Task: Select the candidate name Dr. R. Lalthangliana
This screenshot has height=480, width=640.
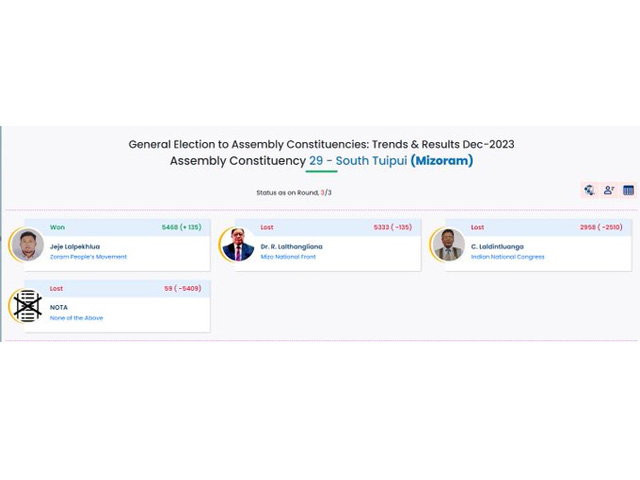Action: click(x=291, y=247)
